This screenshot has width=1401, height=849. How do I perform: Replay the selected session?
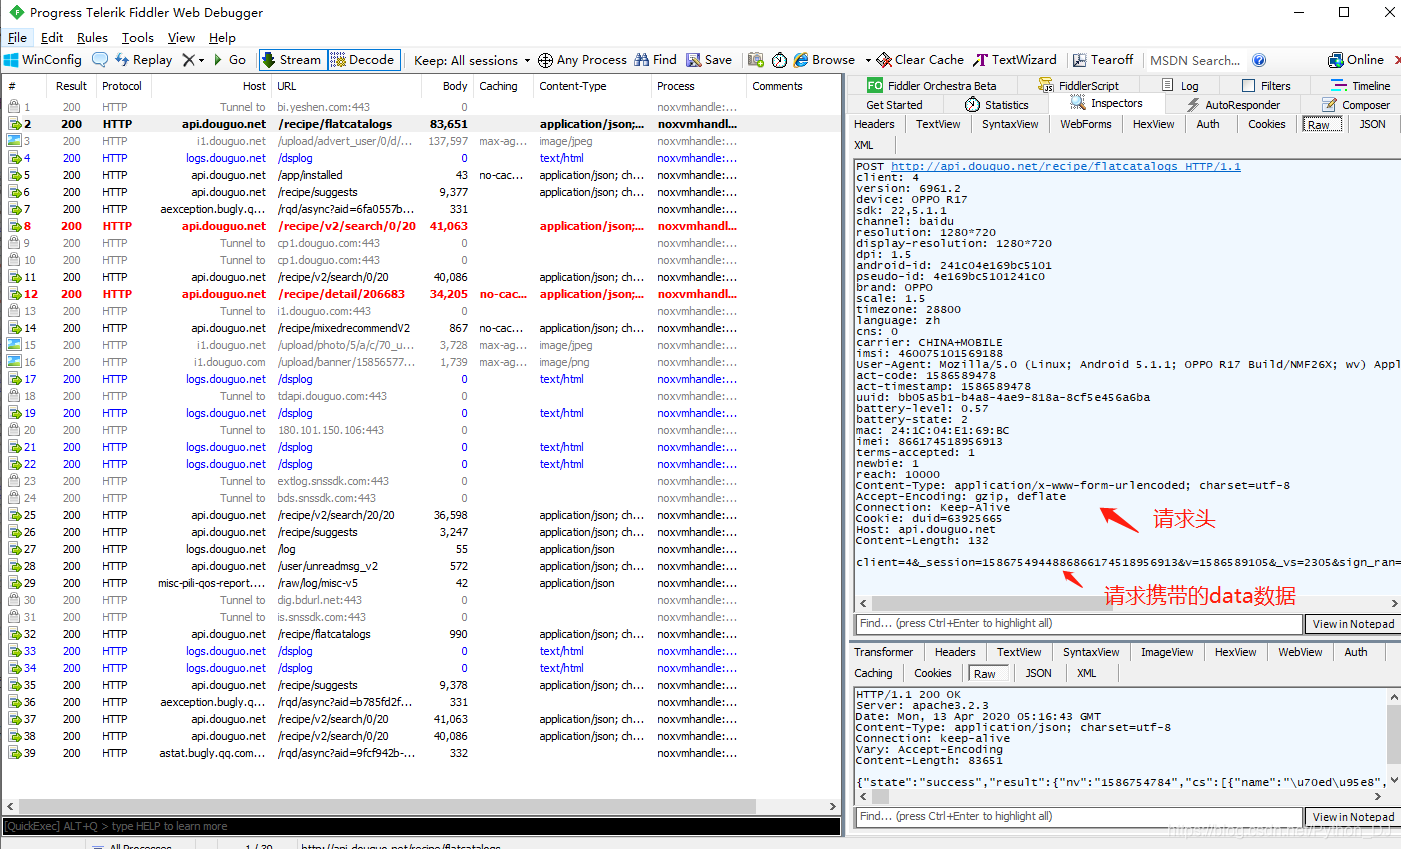143,60
